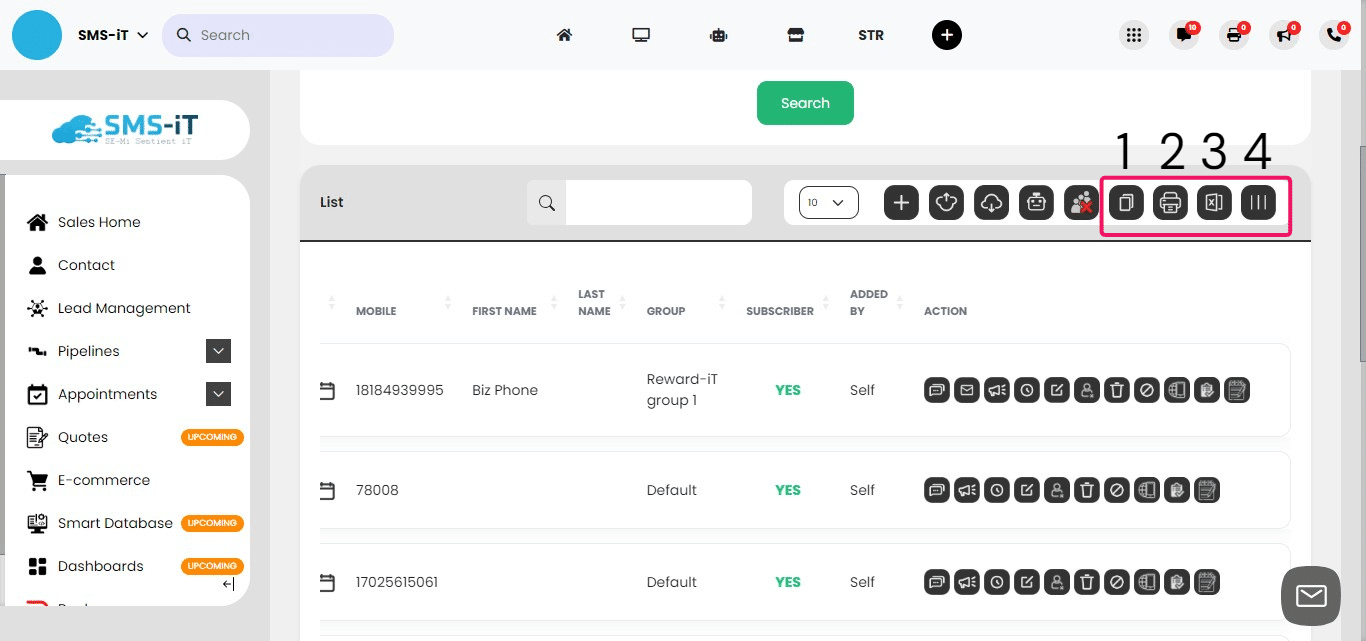This screenshot has width=1366, height=641.
Task: Block the contact 78008
Action: tap(1117, 490)
